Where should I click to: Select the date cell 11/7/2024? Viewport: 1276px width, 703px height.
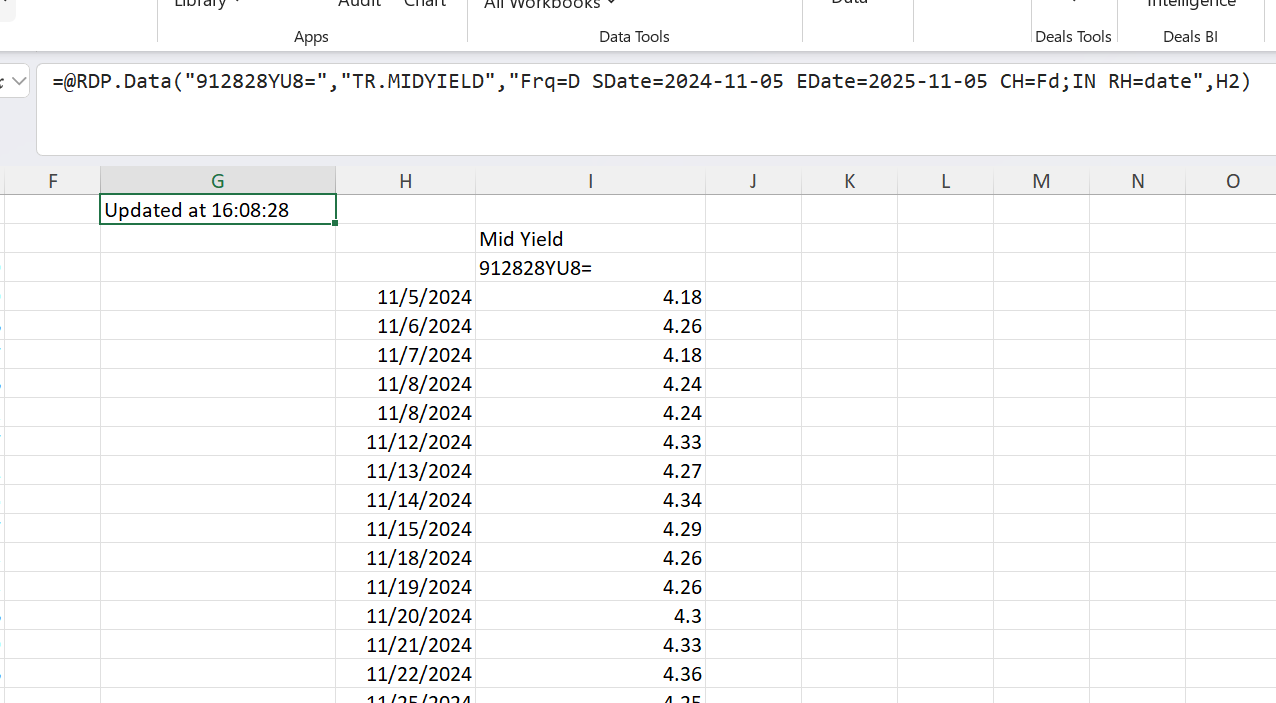405,355
